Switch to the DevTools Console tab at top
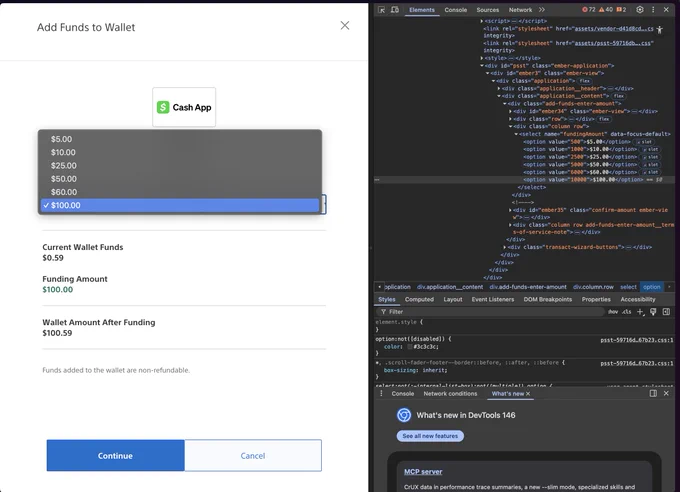This screenshot has height=492, width=680. click(x=455, y=10)
